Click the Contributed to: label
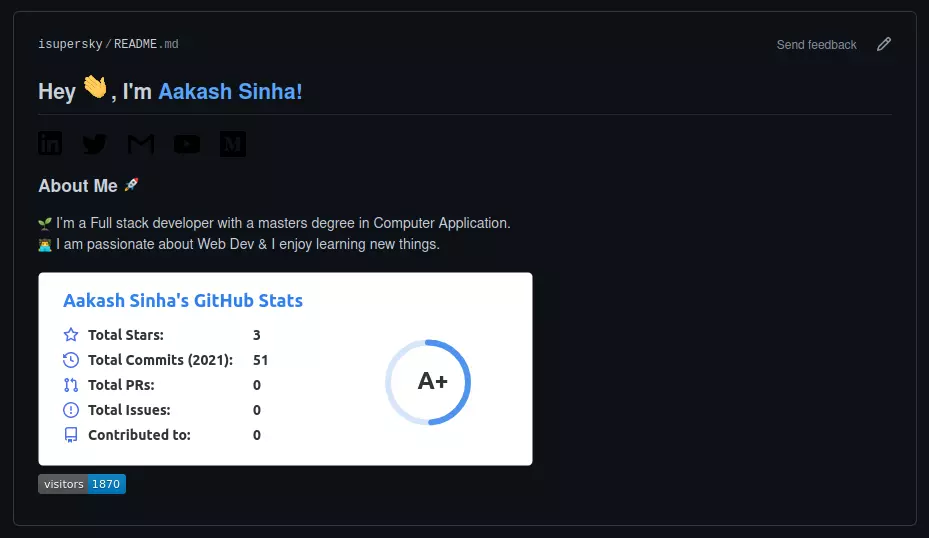Viewport: 929px width, 538px height. tap(139, 435)
